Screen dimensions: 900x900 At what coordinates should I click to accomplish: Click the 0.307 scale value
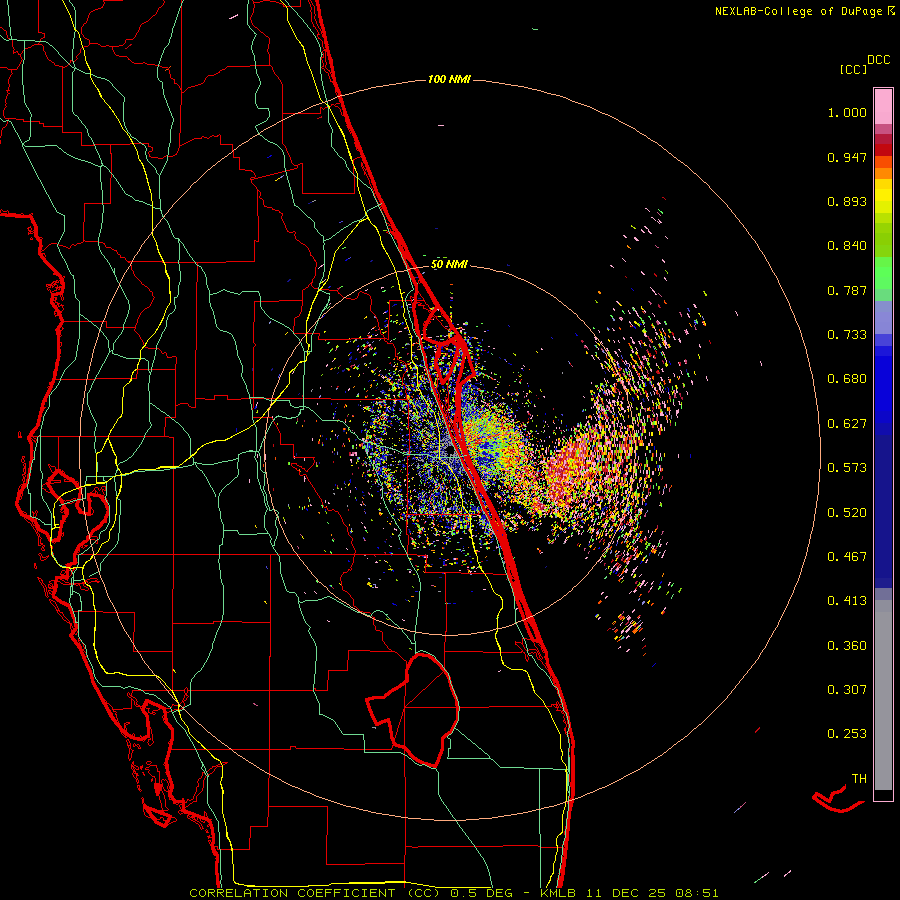point(847,690)
